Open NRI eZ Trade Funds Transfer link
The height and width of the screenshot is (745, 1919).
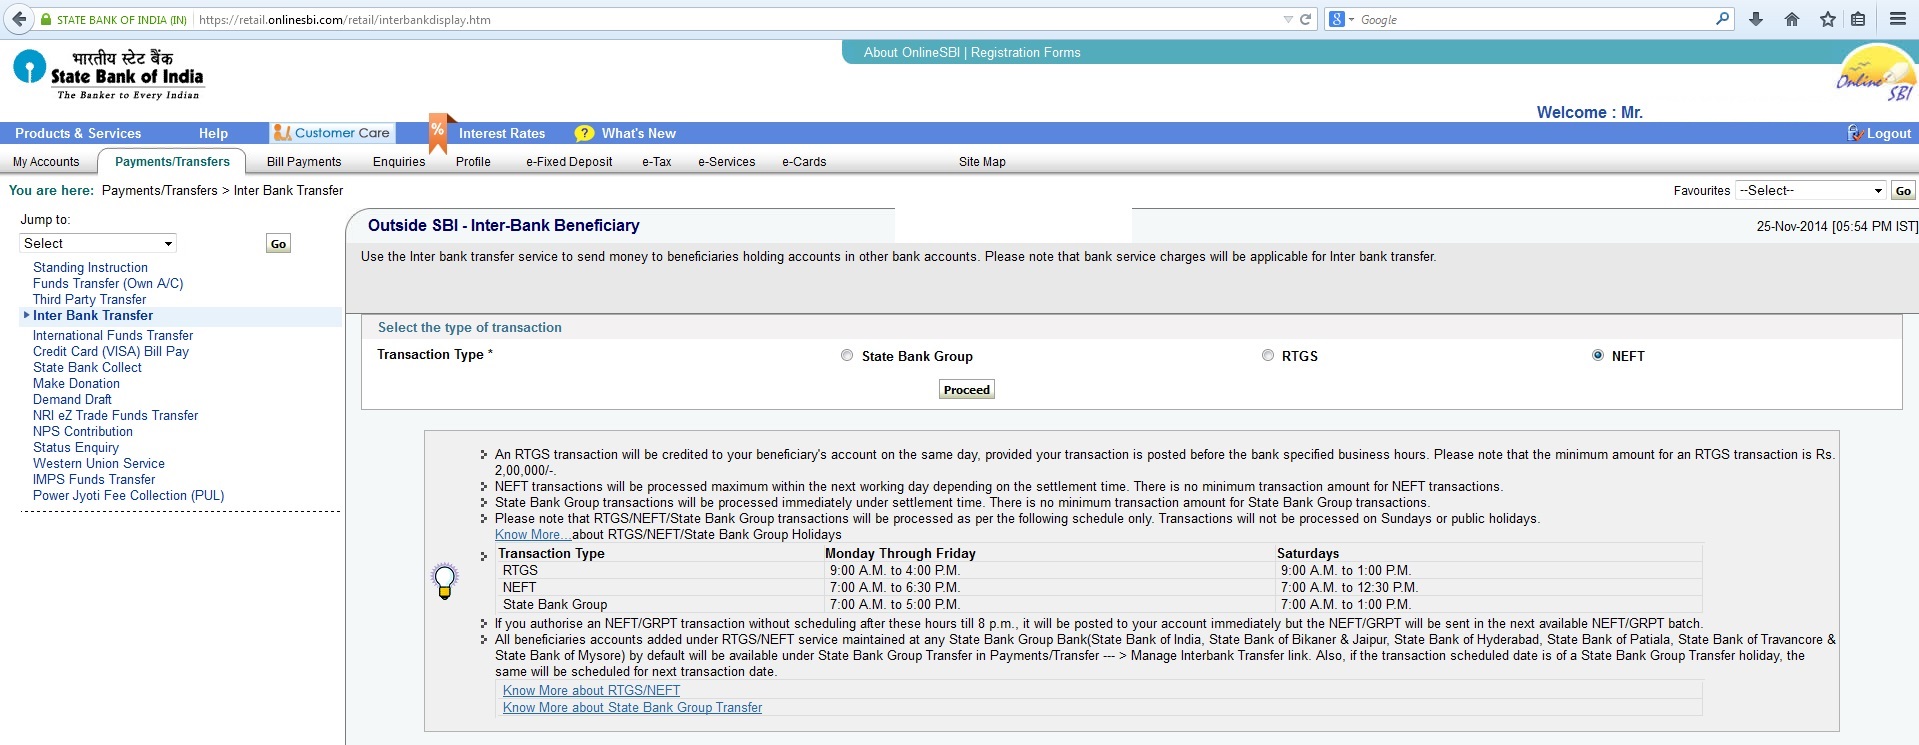[x=115, y=415]
